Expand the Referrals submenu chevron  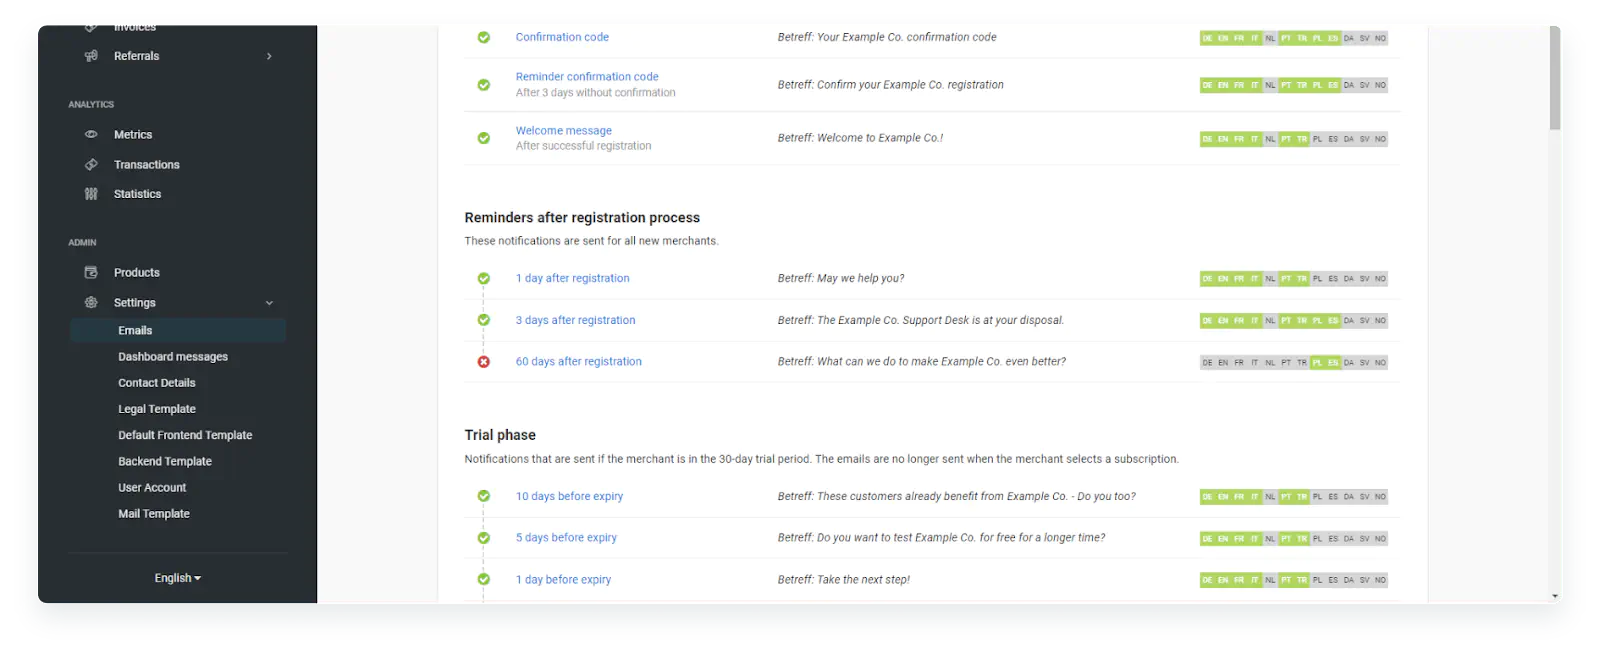coord(269,56)
